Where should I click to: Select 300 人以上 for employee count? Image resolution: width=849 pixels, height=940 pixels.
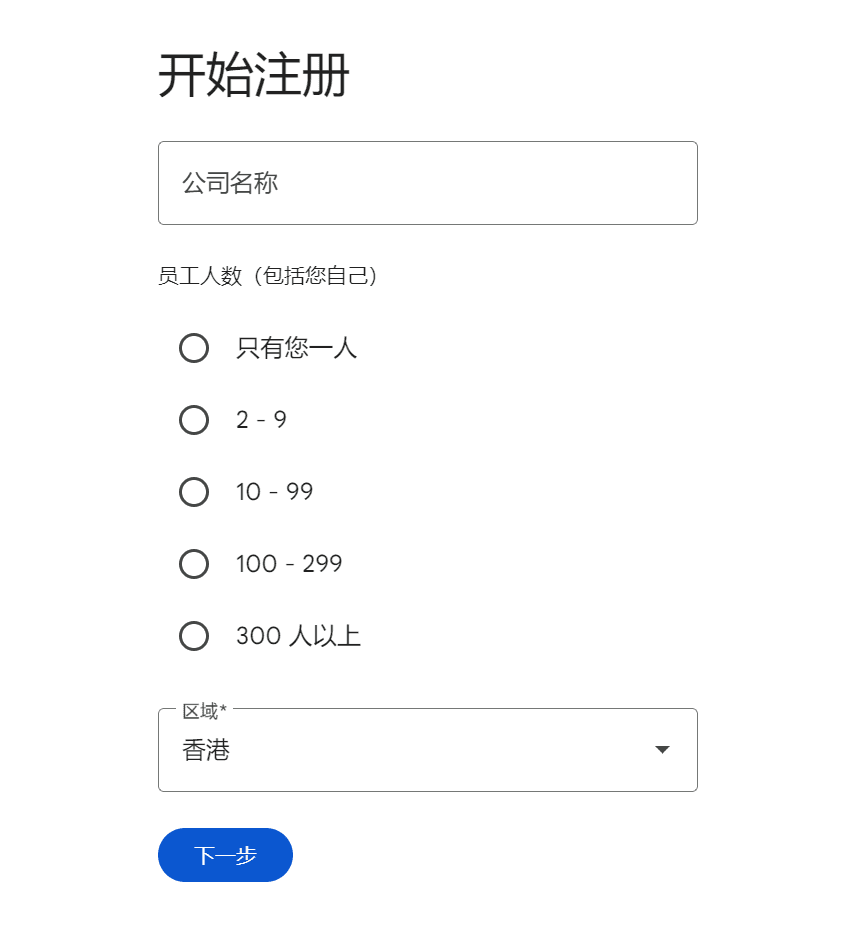pos(194,636)
